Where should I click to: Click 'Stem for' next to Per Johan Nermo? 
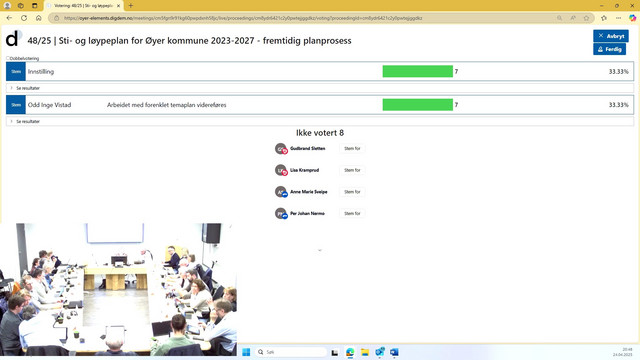click(352, 213)
